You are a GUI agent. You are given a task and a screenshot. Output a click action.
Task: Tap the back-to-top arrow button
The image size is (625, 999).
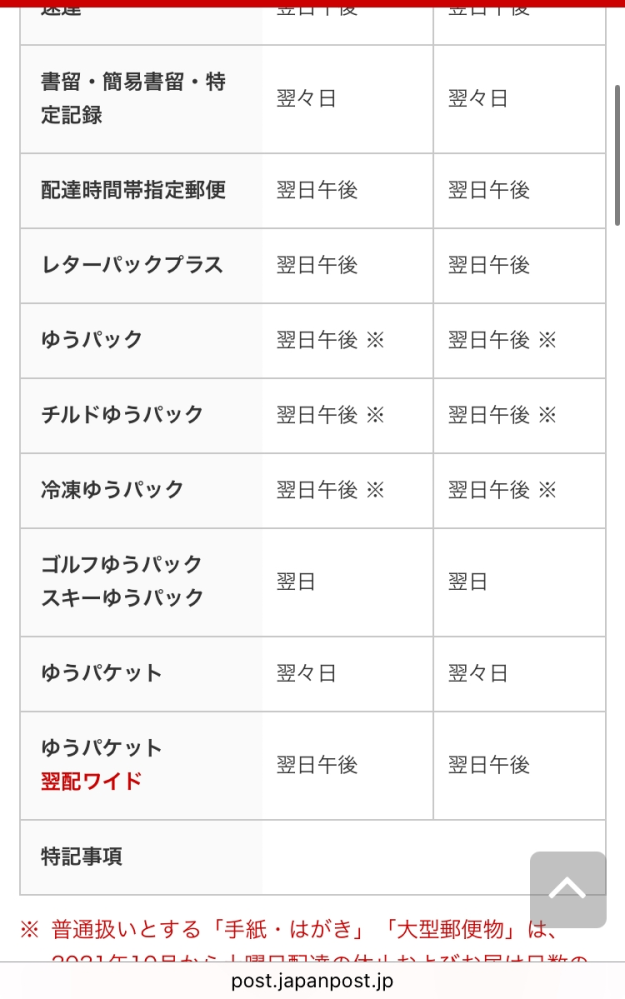point(568,889)
